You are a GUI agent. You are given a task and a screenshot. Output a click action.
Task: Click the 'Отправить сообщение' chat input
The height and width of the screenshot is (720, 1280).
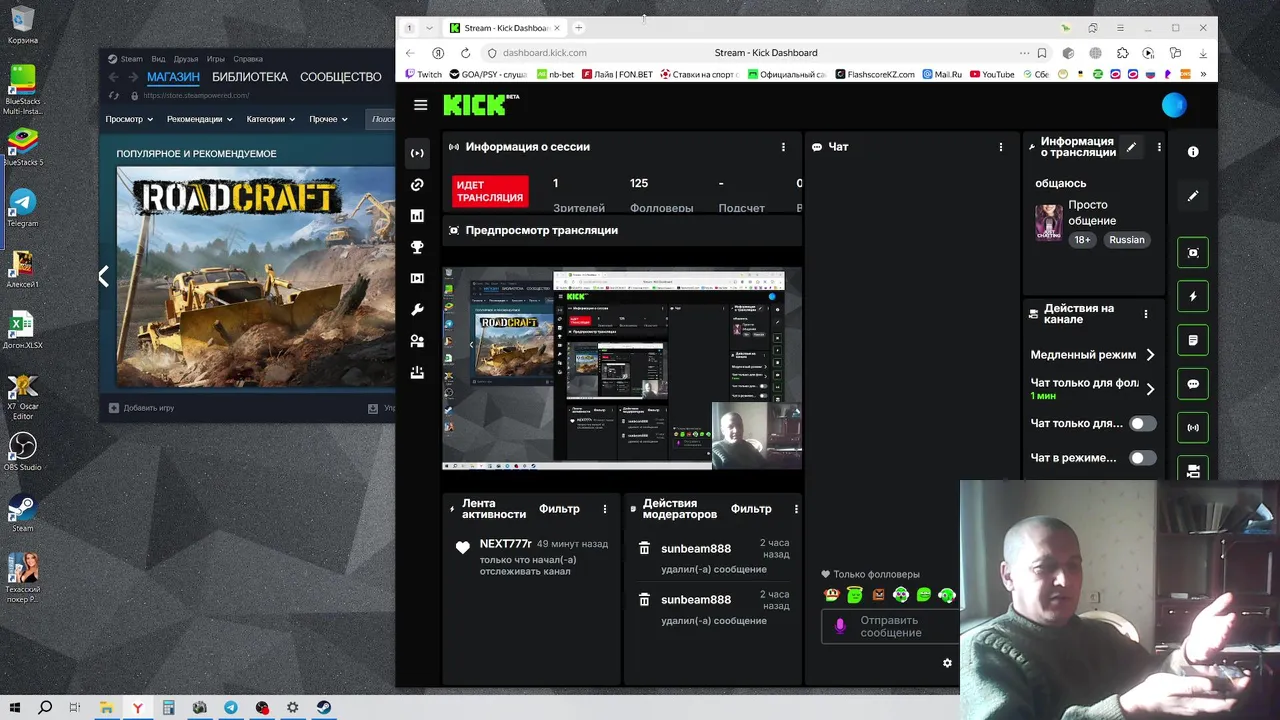[x=888, y=626]
